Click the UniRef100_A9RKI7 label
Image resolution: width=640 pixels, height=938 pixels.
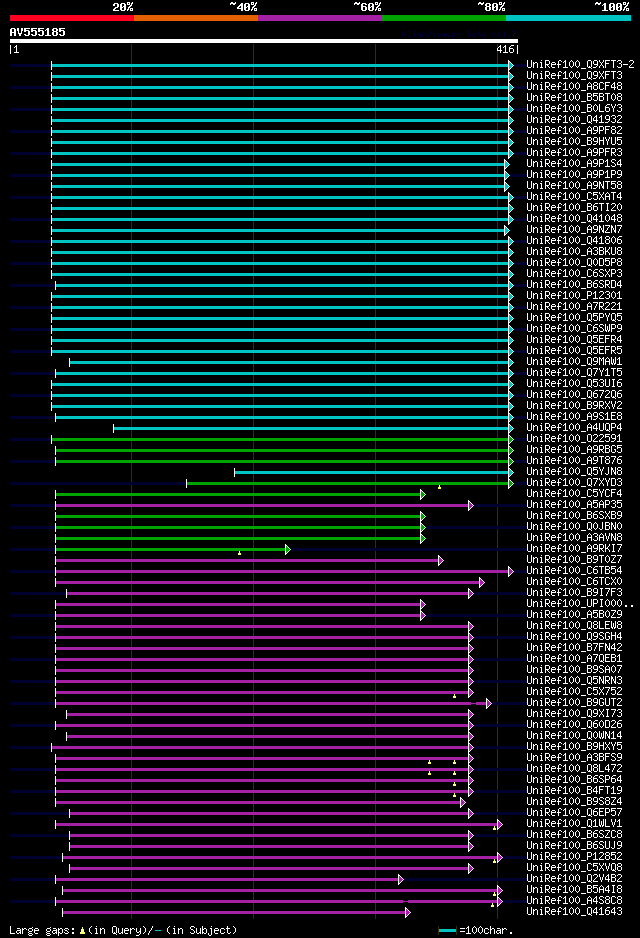pos(574,549)
